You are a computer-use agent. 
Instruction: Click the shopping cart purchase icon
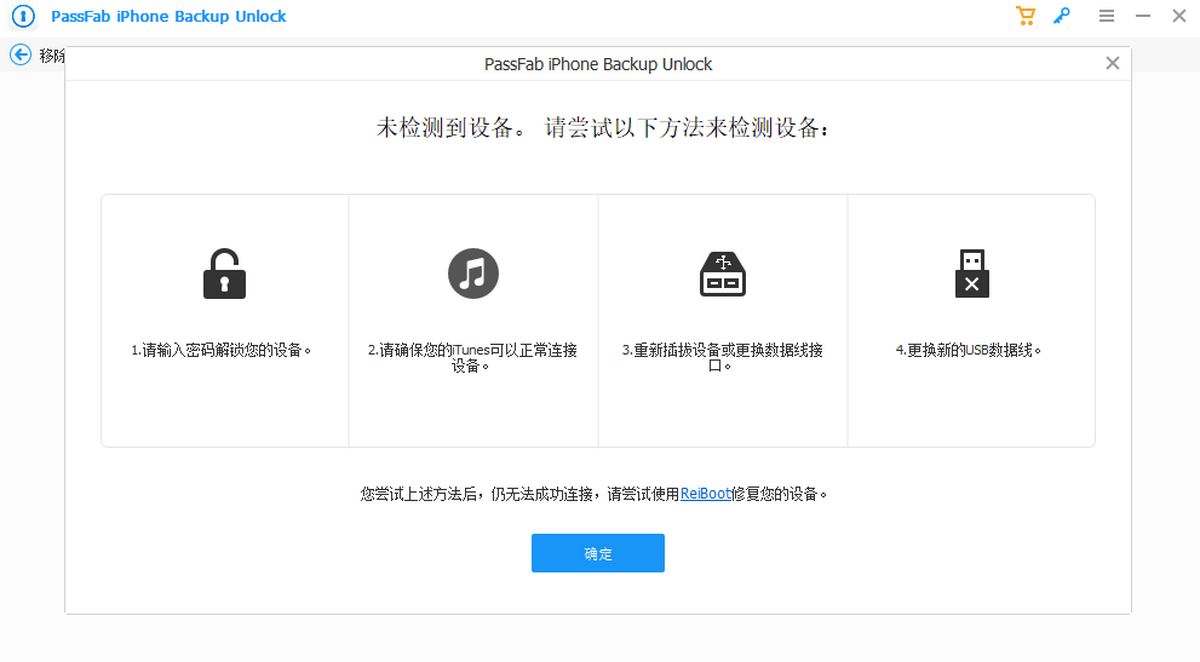point(1025,16)
